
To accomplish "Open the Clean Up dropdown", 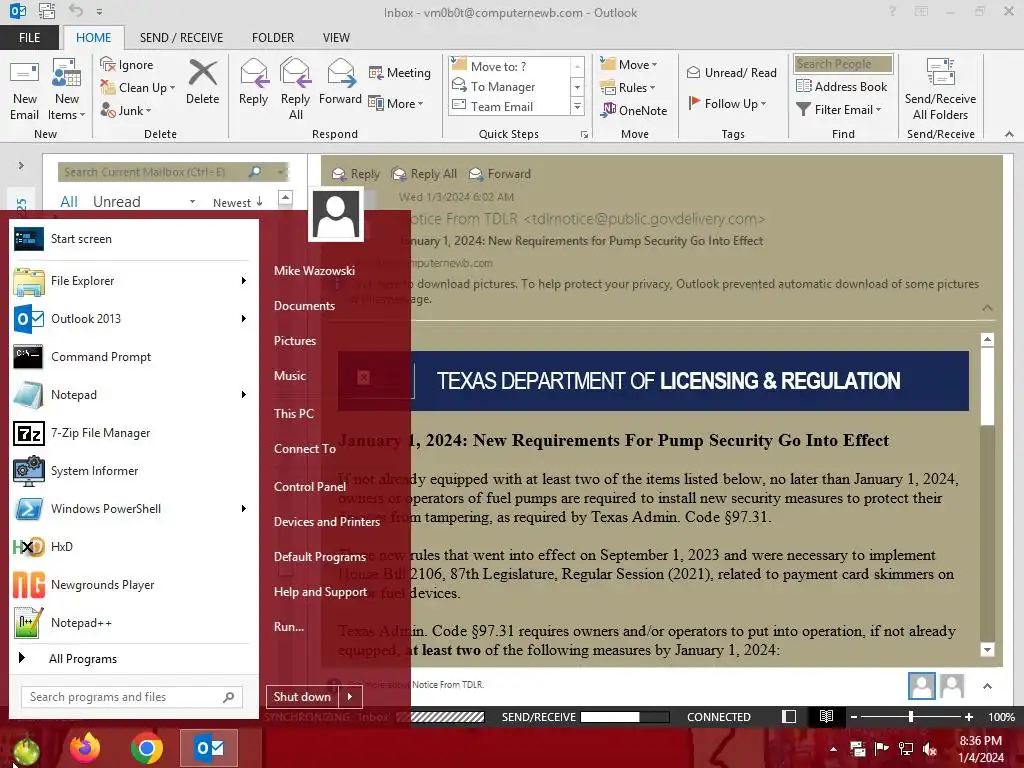I will coord(138,88).
